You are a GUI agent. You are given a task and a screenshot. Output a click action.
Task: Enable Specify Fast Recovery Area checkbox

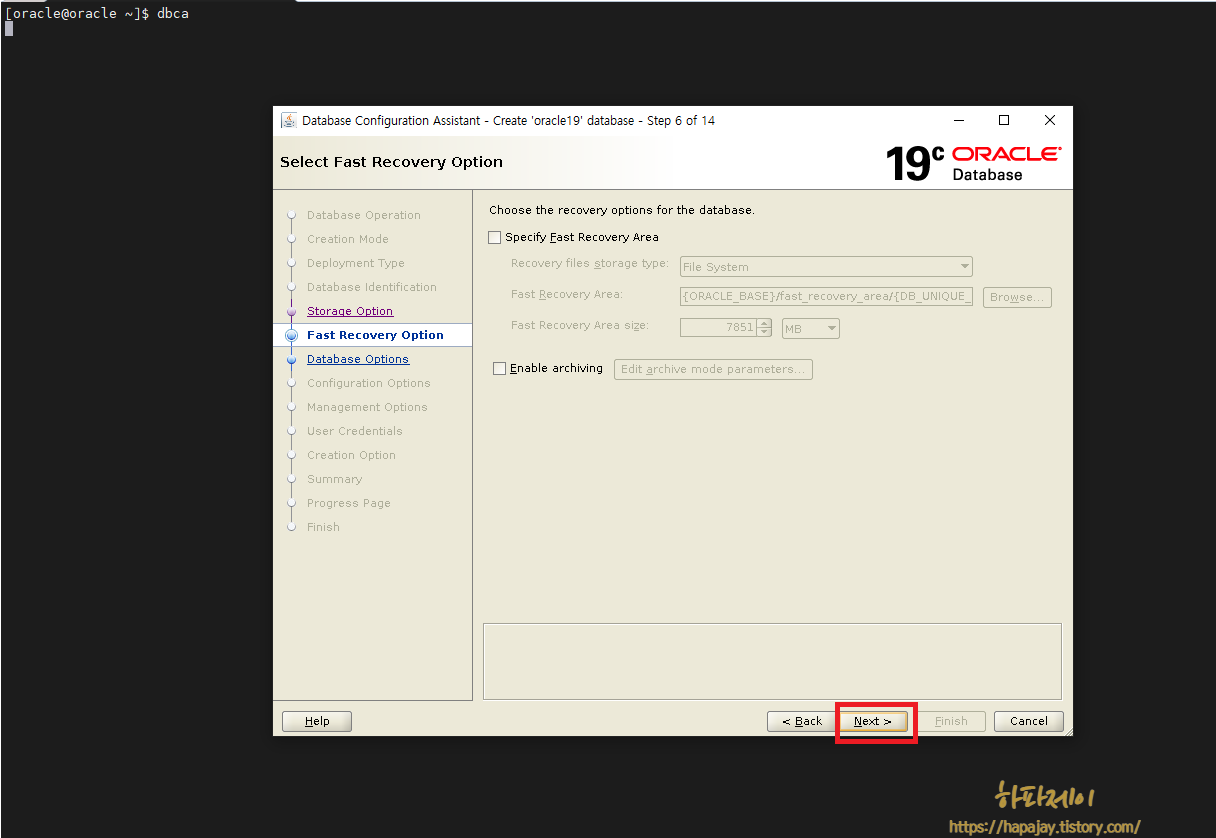(494, 237)
